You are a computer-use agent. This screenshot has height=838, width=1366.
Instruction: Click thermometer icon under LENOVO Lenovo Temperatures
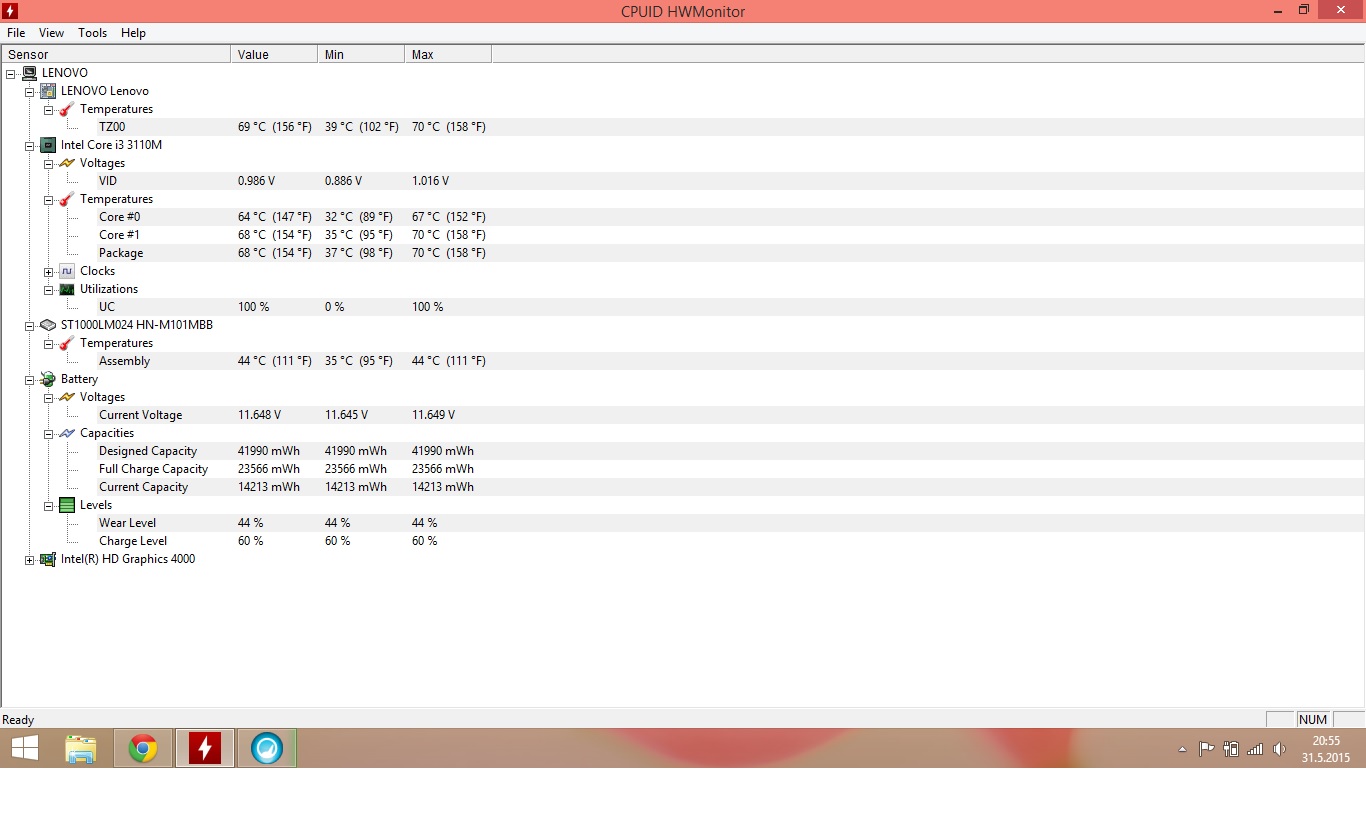click(67, 109)
